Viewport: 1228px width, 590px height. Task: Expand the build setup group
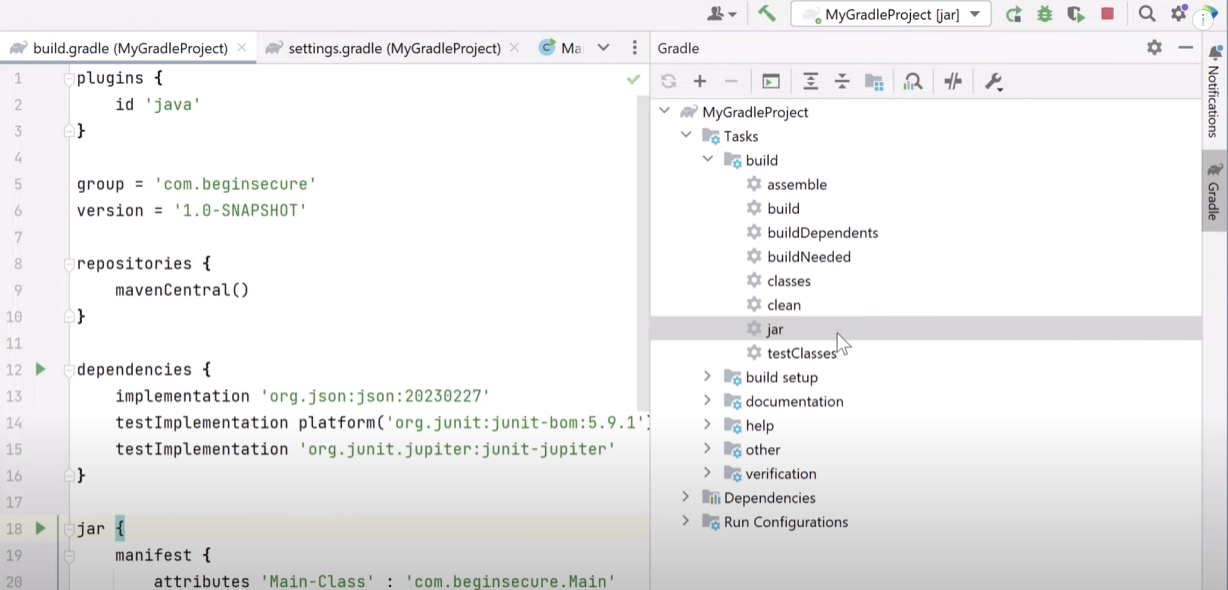[708, 377]
